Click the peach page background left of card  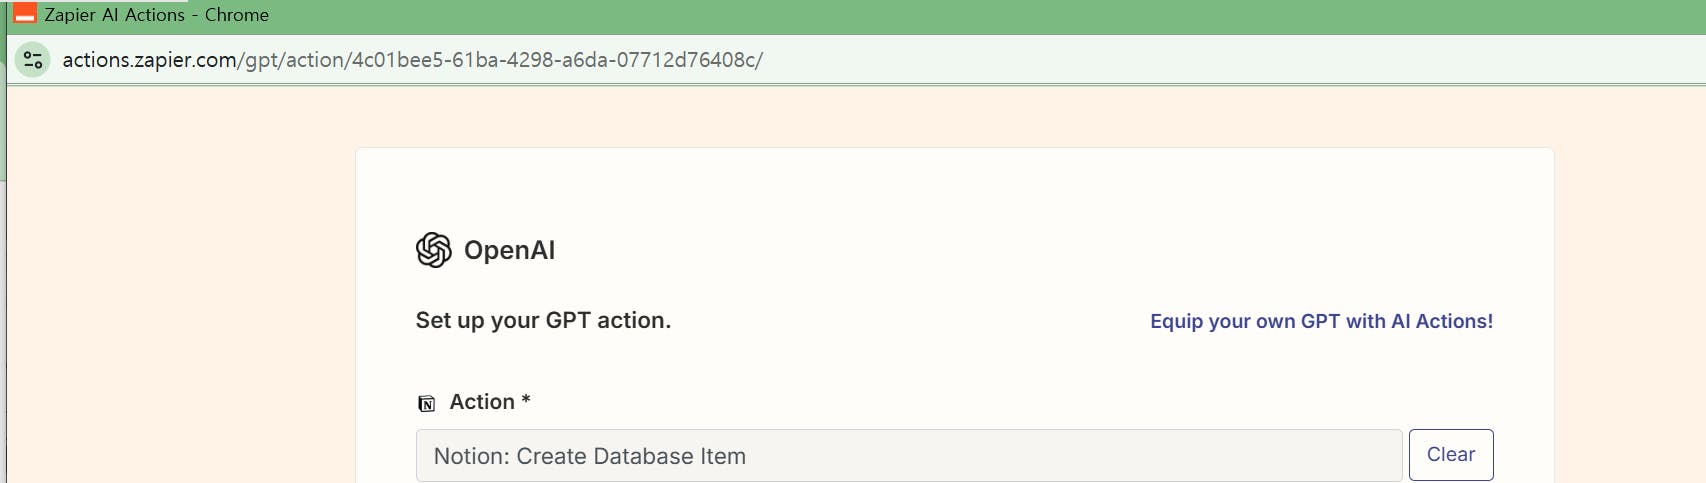click(x=180, y=300)
